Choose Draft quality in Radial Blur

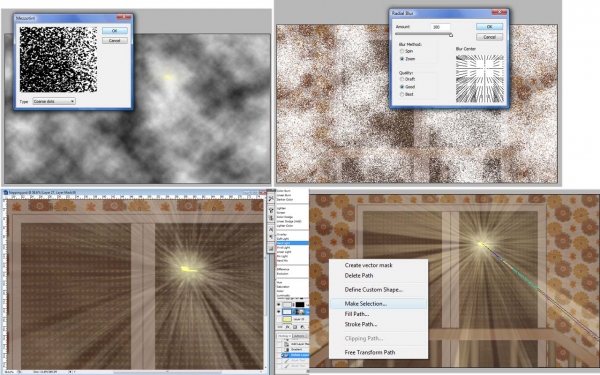(402, 79)
